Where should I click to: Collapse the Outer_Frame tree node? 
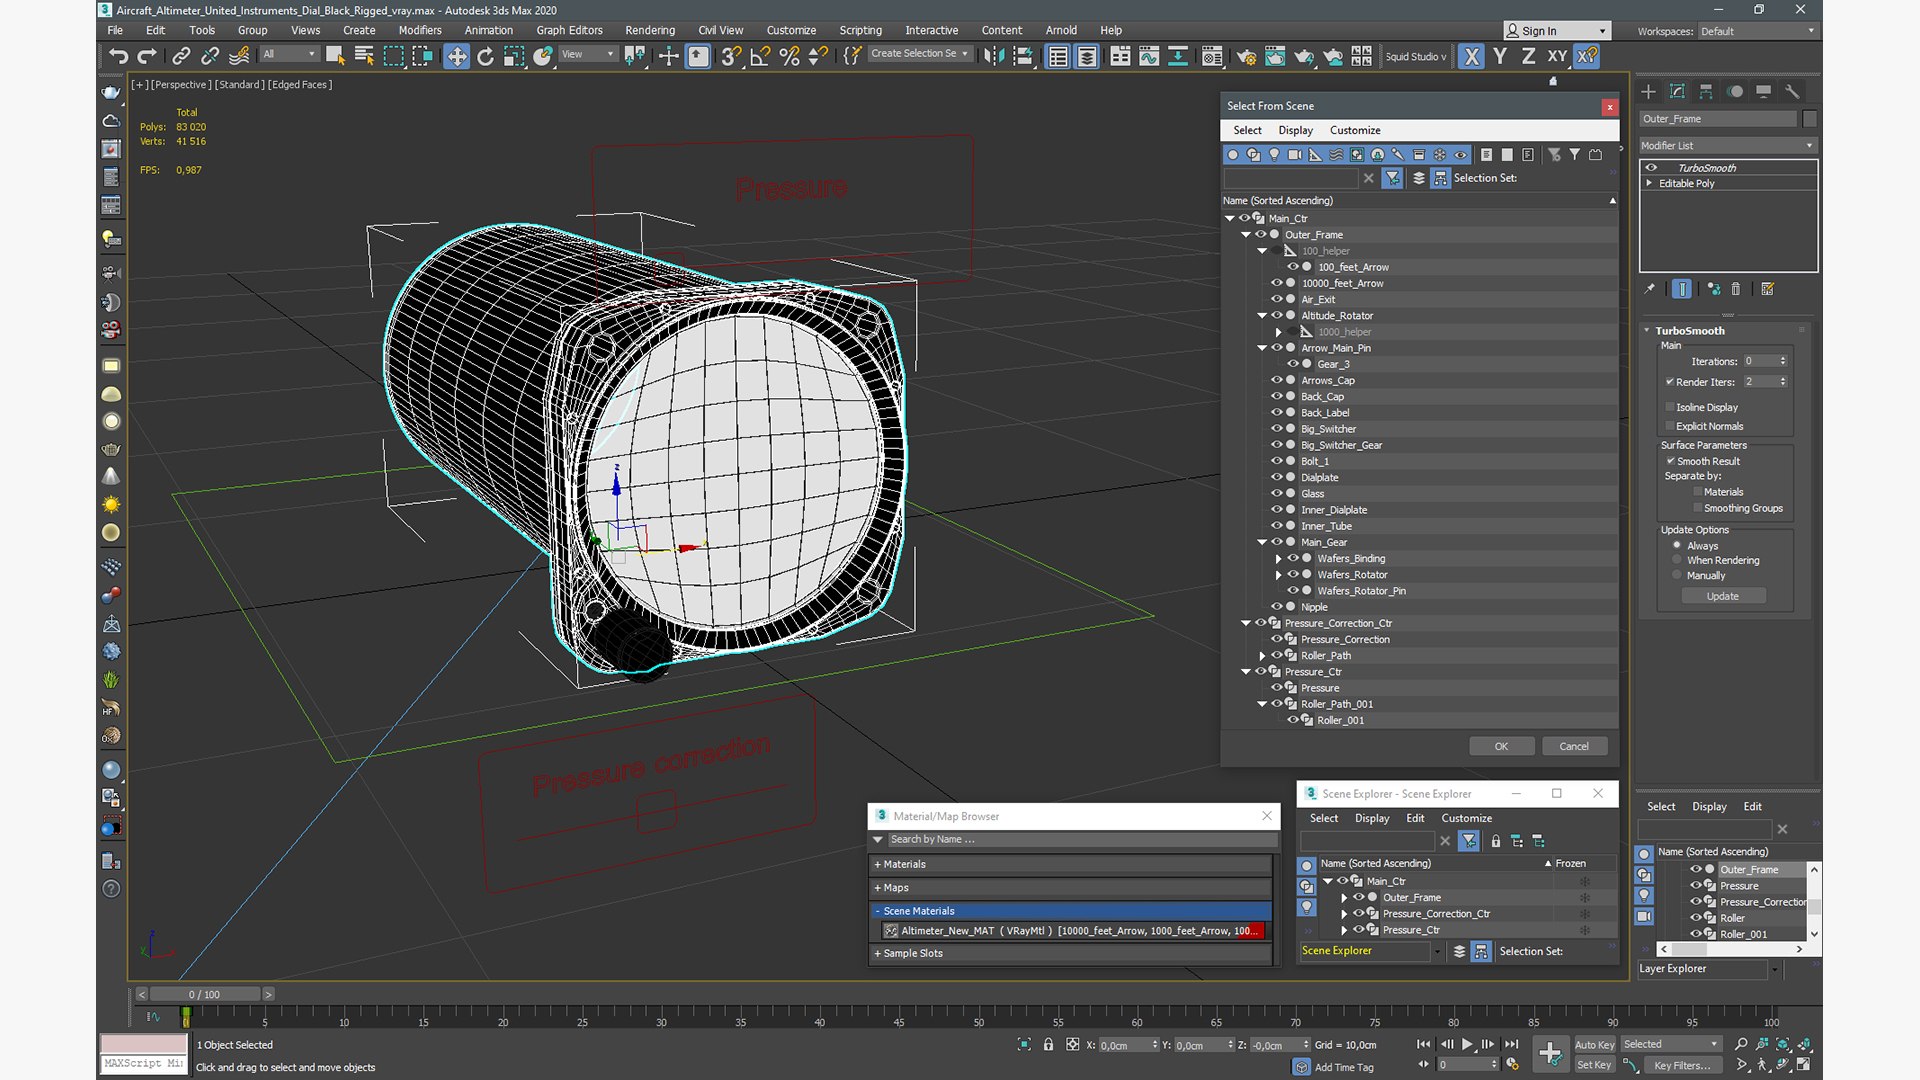coord(1246,235)
